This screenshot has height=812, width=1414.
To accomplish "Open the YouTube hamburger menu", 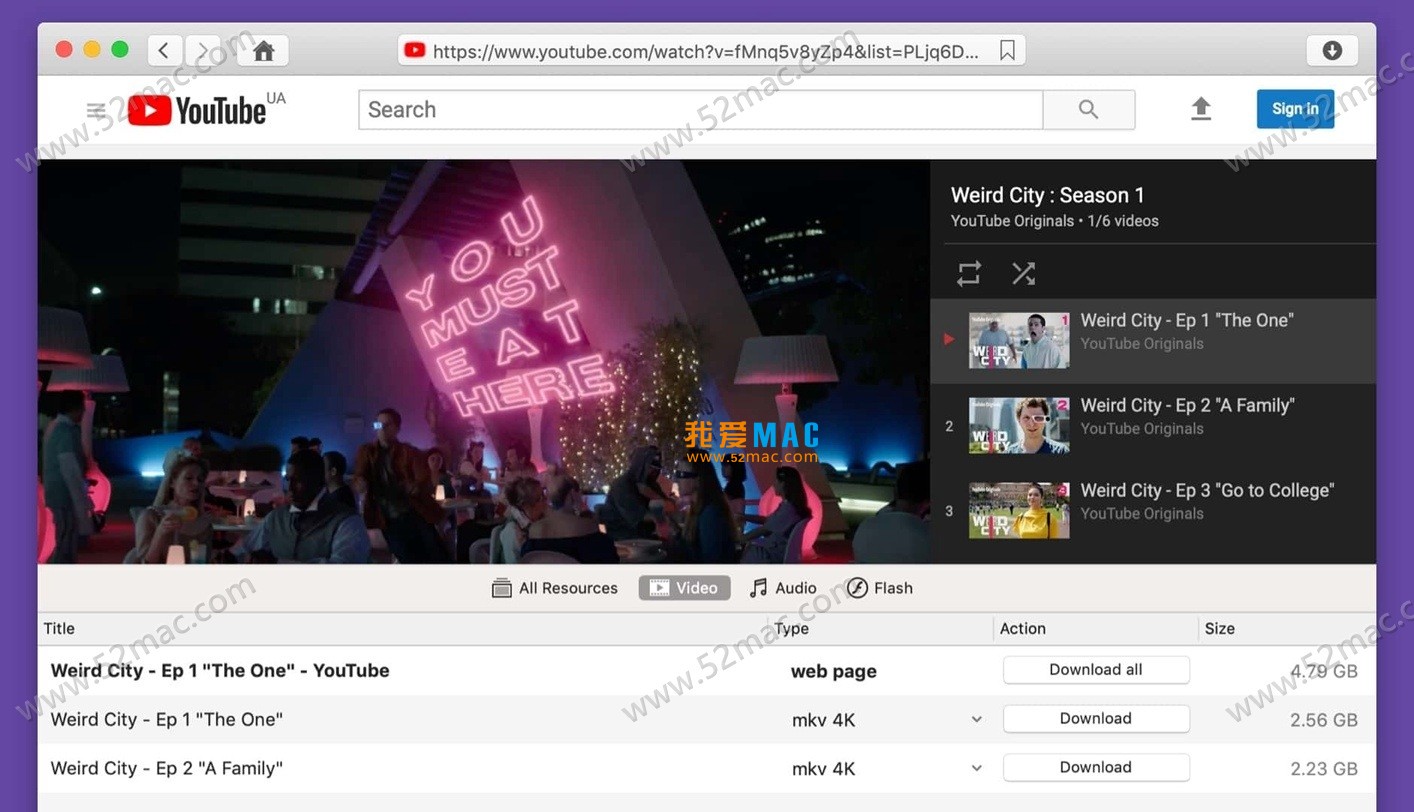I will pos(95,110).
